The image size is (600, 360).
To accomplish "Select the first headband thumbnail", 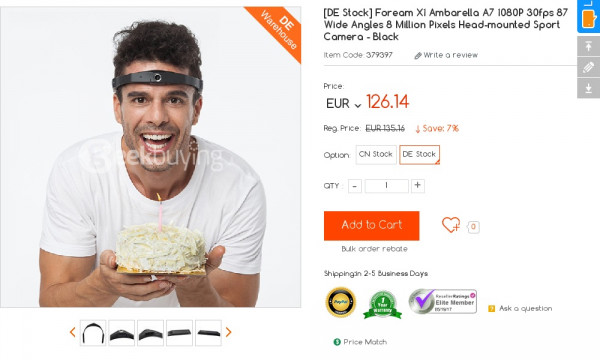I will tap(93, 333).
